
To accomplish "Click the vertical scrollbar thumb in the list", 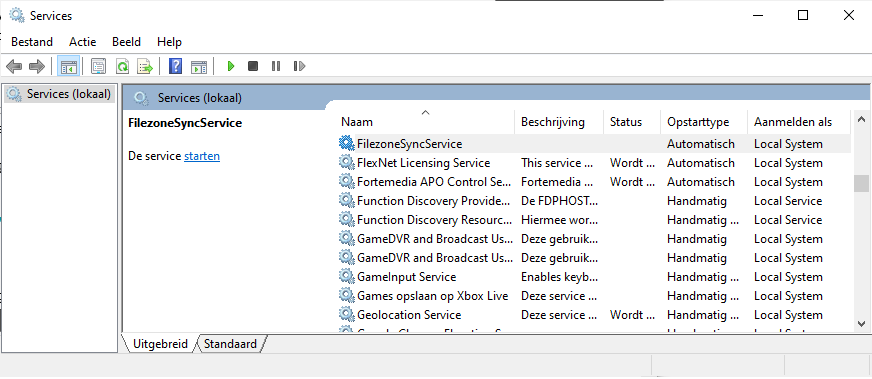I will tap(861, 183).
